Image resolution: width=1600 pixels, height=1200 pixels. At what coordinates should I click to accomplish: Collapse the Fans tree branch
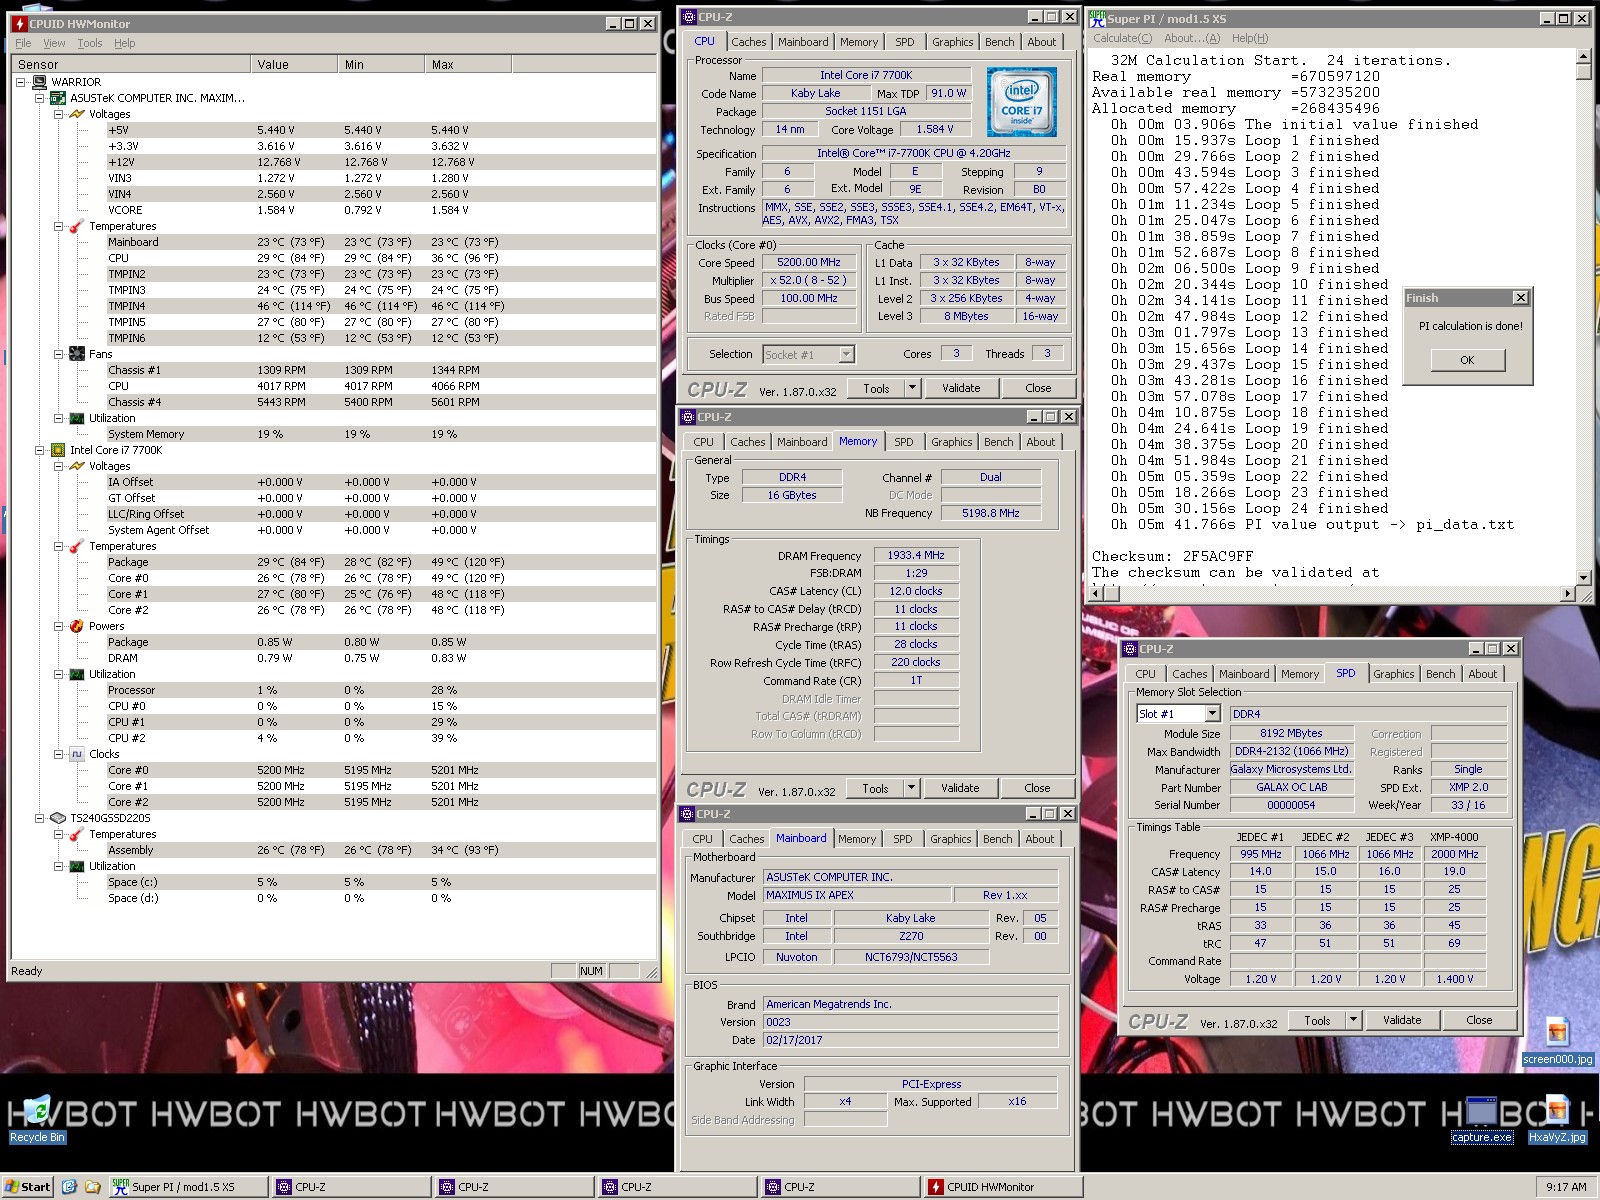click(59, 354)
